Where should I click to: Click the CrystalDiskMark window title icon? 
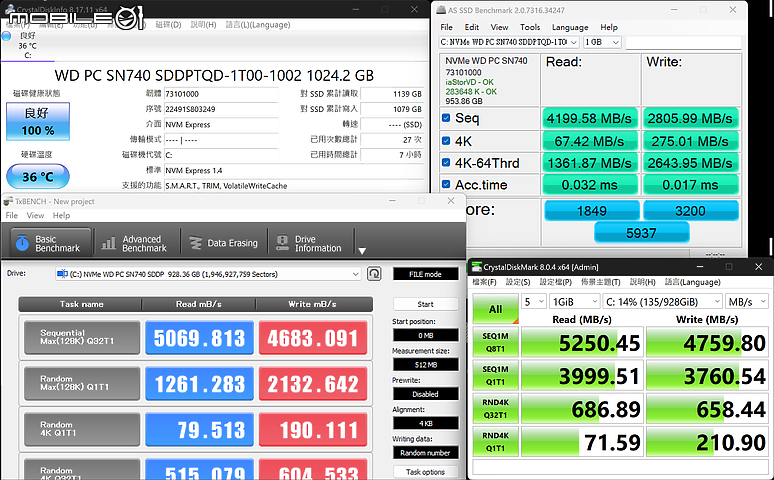pos(477,267)
